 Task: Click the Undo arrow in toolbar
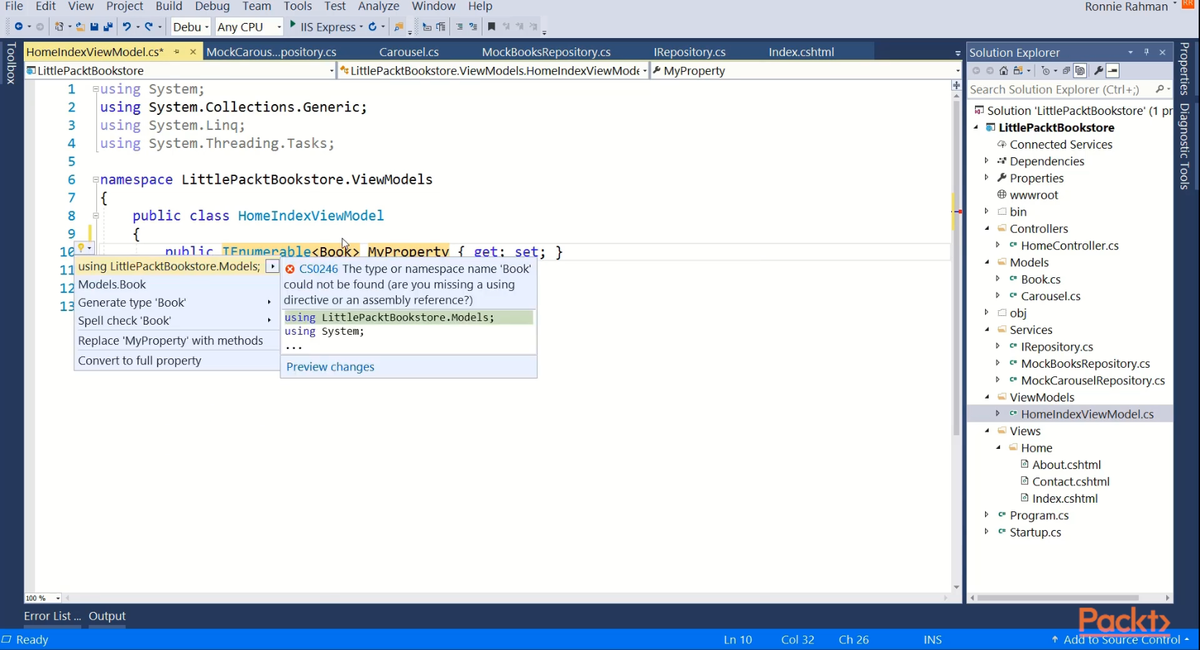pos(127,27)
